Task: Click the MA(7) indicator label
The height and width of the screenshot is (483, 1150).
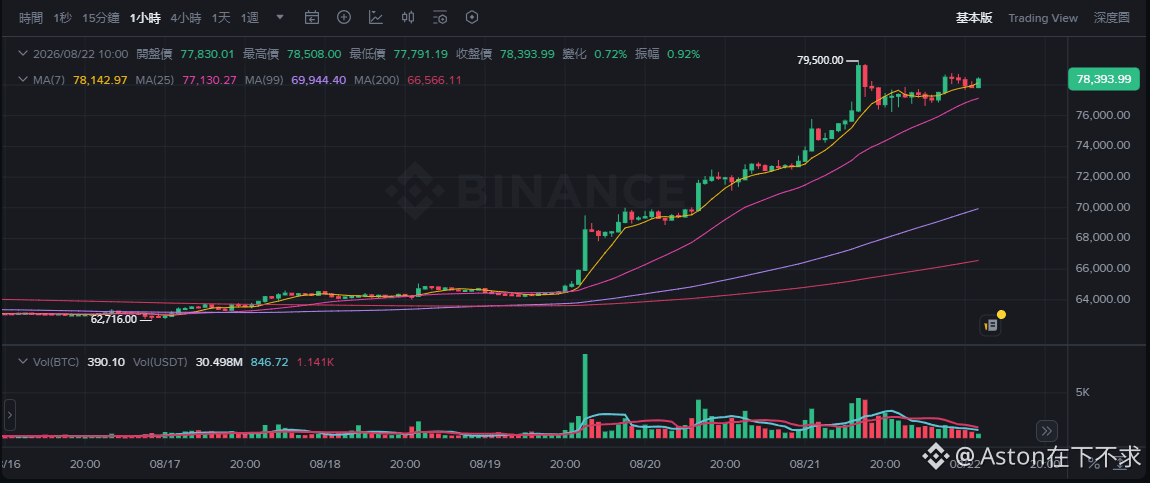Action: 51,79
